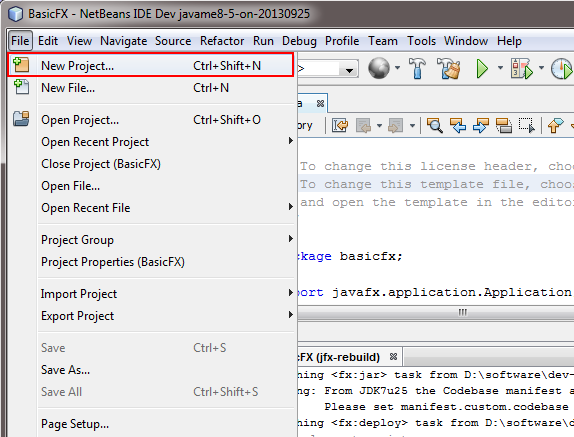Screen dimensions: 574x437
Task: Click the Find Selection magnifier icon
Action: point(435,126)
